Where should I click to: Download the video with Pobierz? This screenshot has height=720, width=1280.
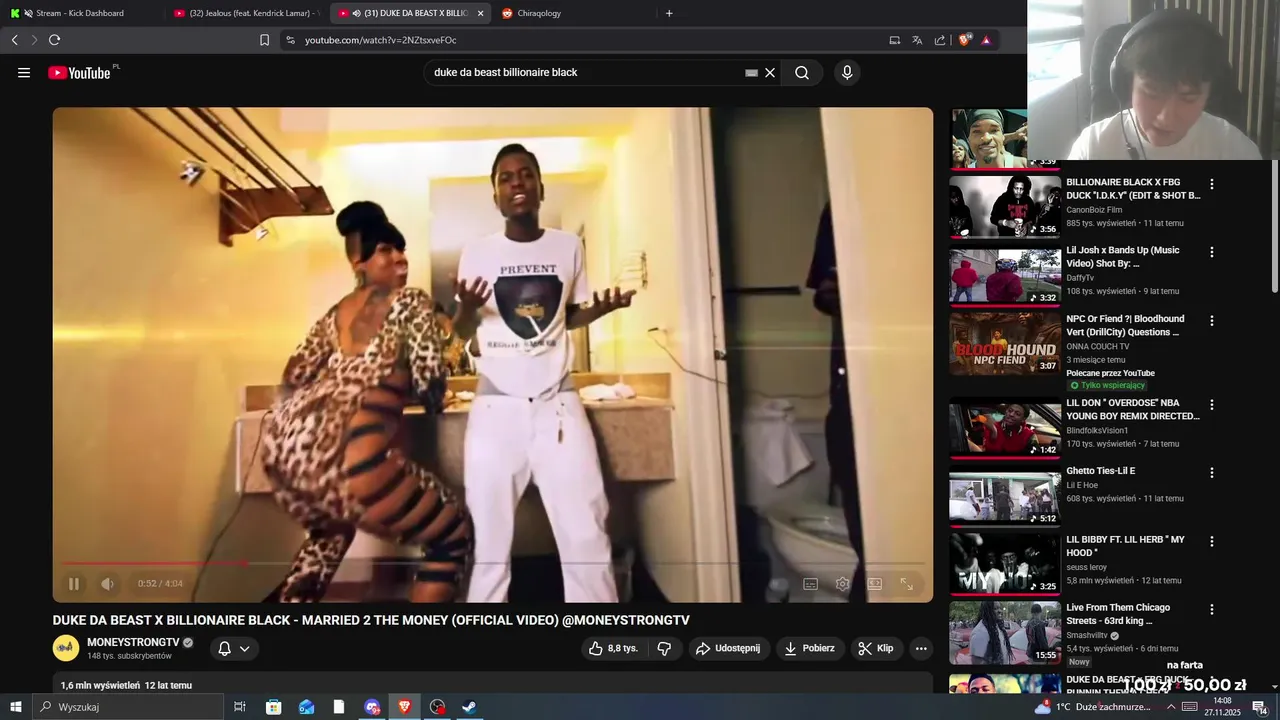tap(810, 648)
